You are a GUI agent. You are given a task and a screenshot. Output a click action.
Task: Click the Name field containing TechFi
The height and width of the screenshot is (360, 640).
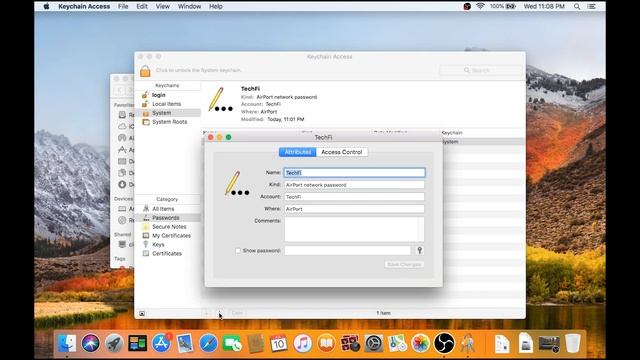pyautogui.click(x=354, y=173)
